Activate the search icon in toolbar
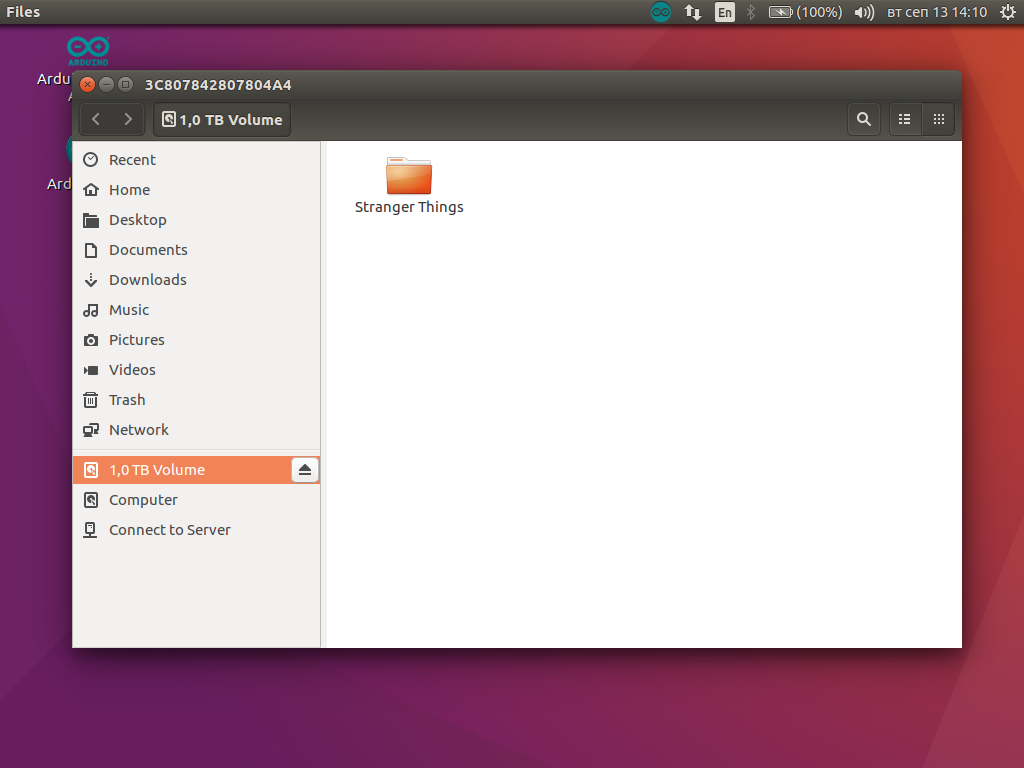The image size is (1024, 768). tap(863, 119)
